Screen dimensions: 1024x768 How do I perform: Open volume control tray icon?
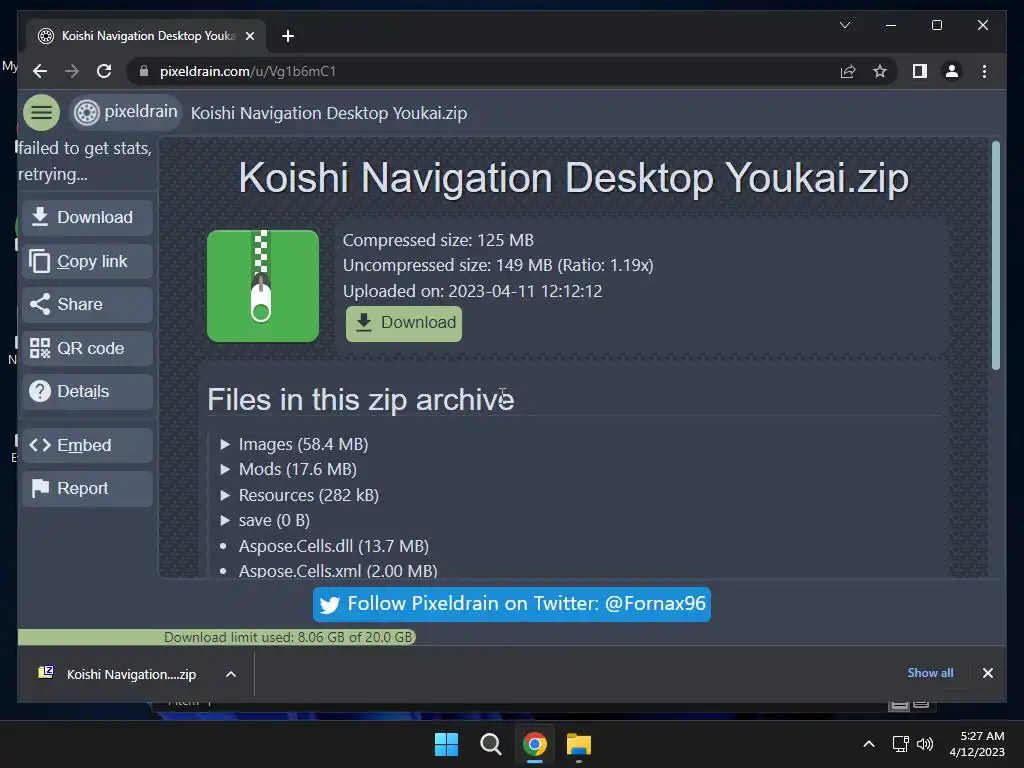tap(925, 744)
